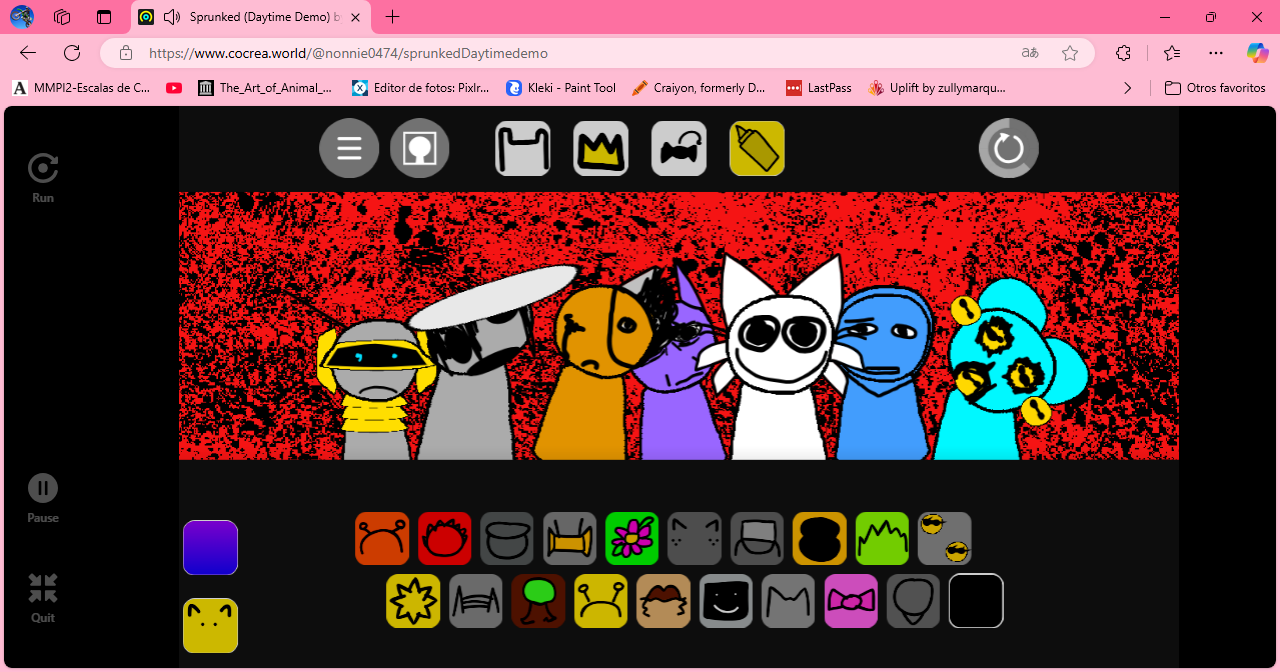Open the Otros favoritos folder

[1215, 88]
